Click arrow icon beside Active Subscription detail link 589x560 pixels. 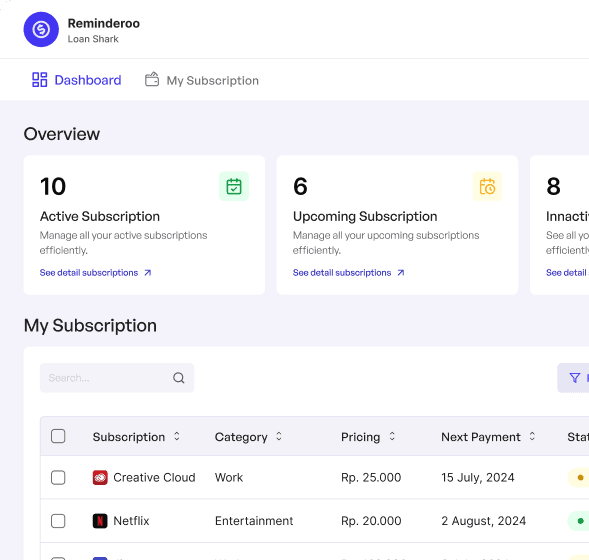148,273
